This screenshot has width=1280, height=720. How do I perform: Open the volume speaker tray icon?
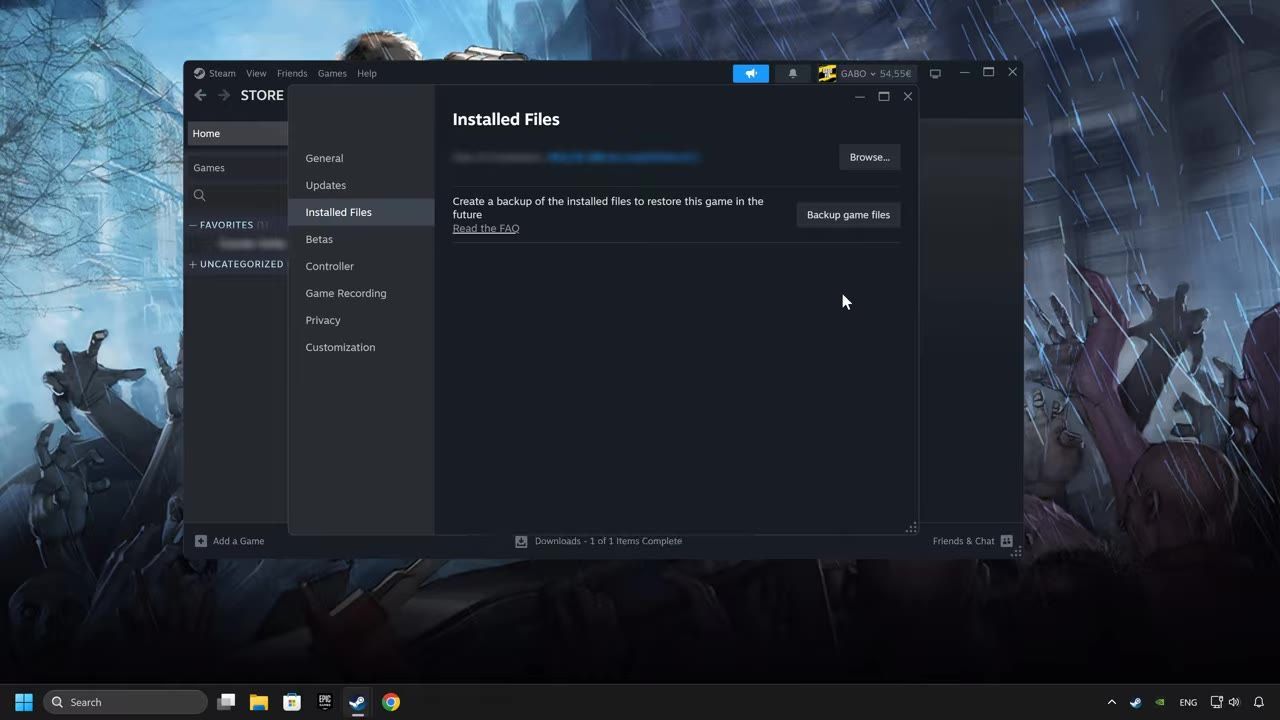pos(1234,702)
